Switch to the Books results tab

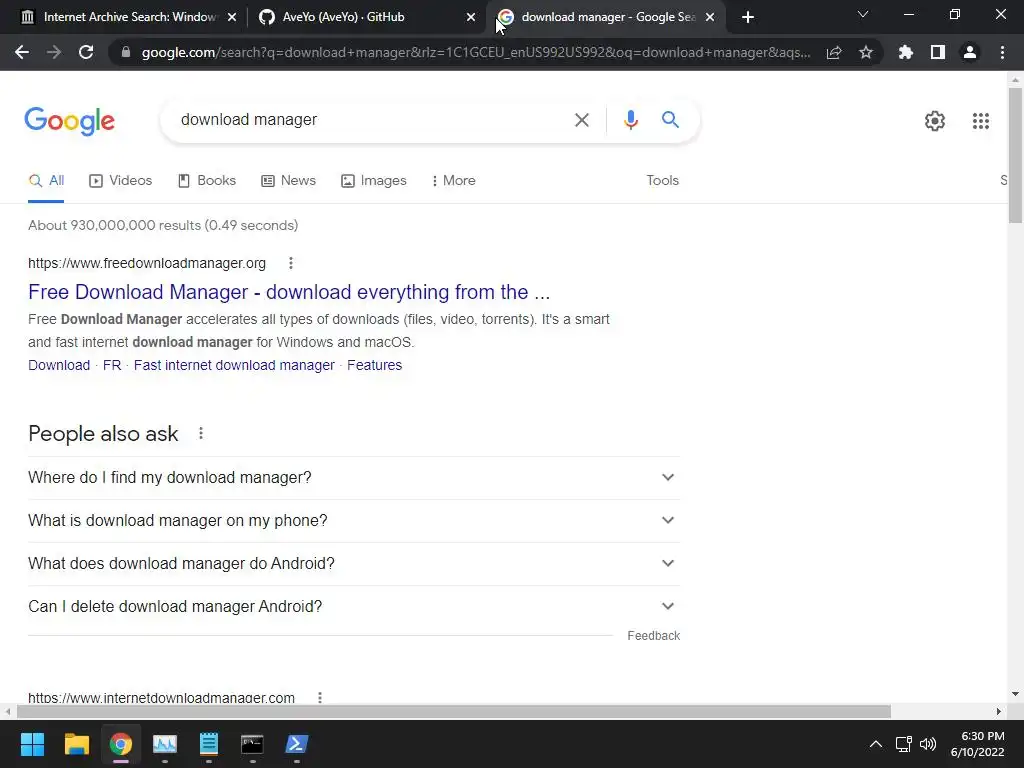coord(207,180)
